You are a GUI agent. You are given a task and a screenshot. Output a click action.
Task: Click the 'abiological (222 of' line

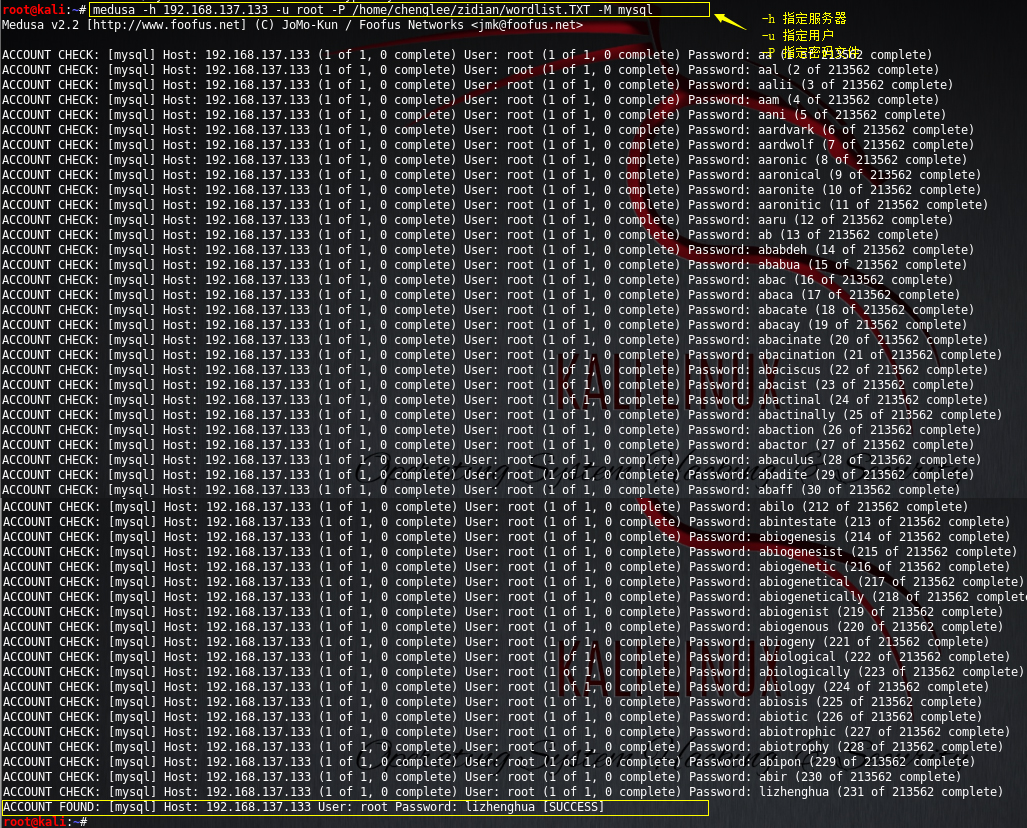point(507,657)
